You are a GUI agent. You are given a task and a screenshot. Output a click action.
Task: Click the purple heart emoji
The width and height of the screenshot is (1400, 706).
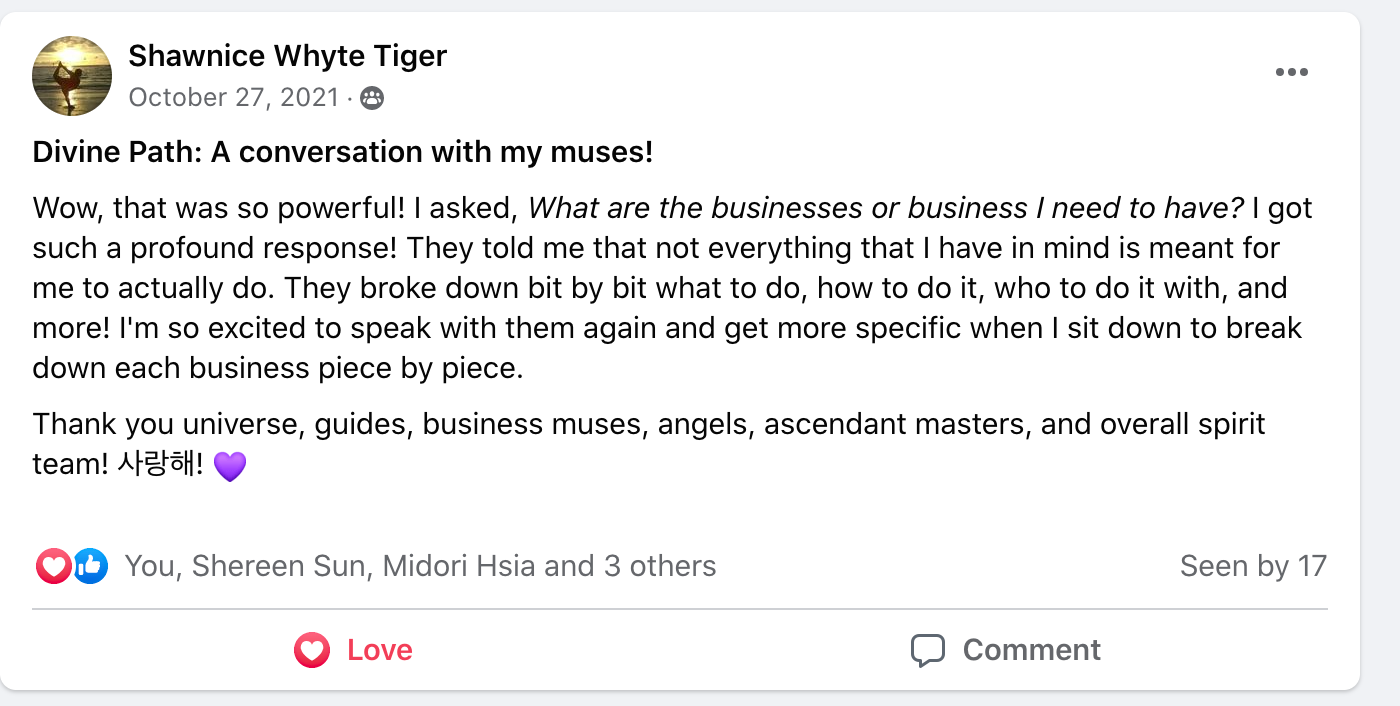click(230, 466)
